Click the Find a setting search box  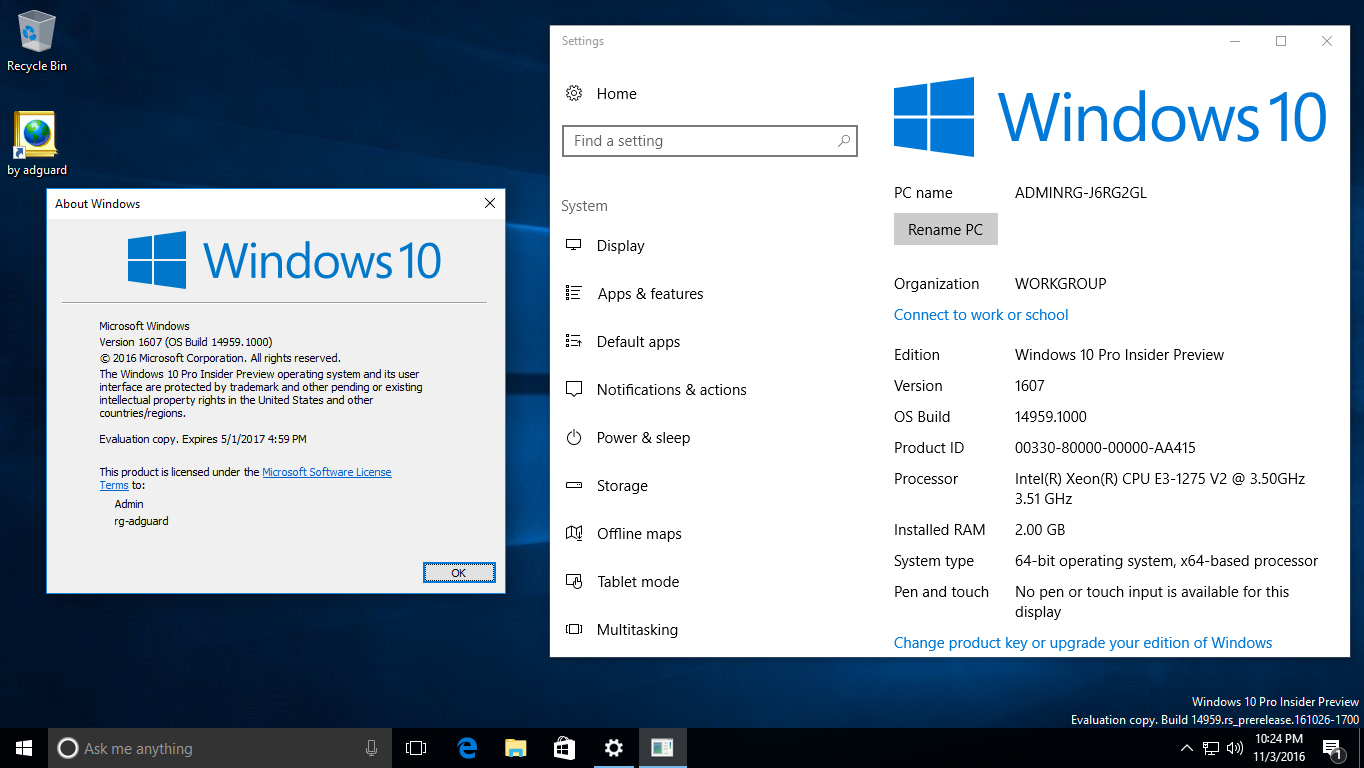point(709,141)
